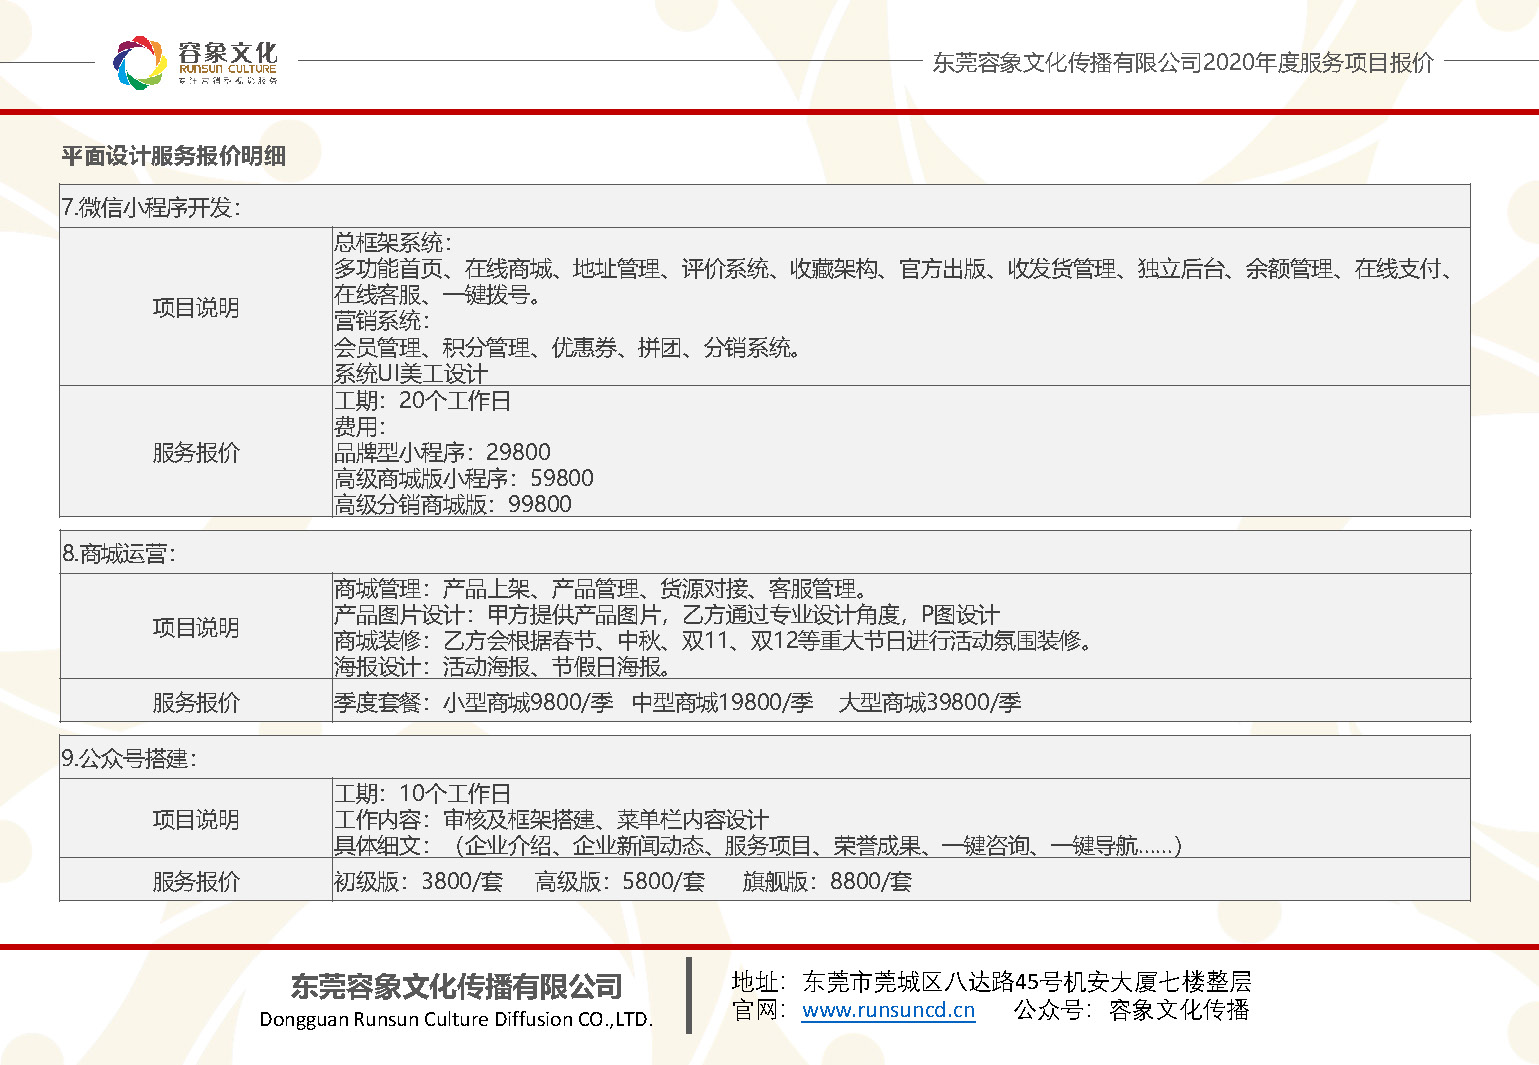The width and height of the screenshot is (1539, 1065).
Task: Click the line 会员管理、积分管理、优惠券
Action: 568,347
